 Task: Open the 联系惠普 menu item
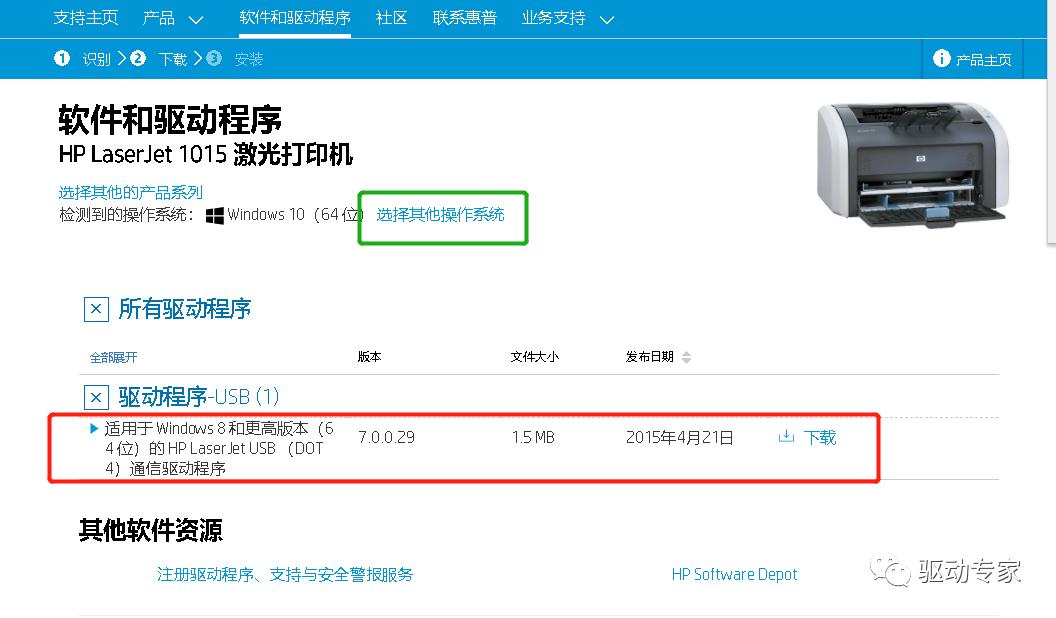(464, 18)
